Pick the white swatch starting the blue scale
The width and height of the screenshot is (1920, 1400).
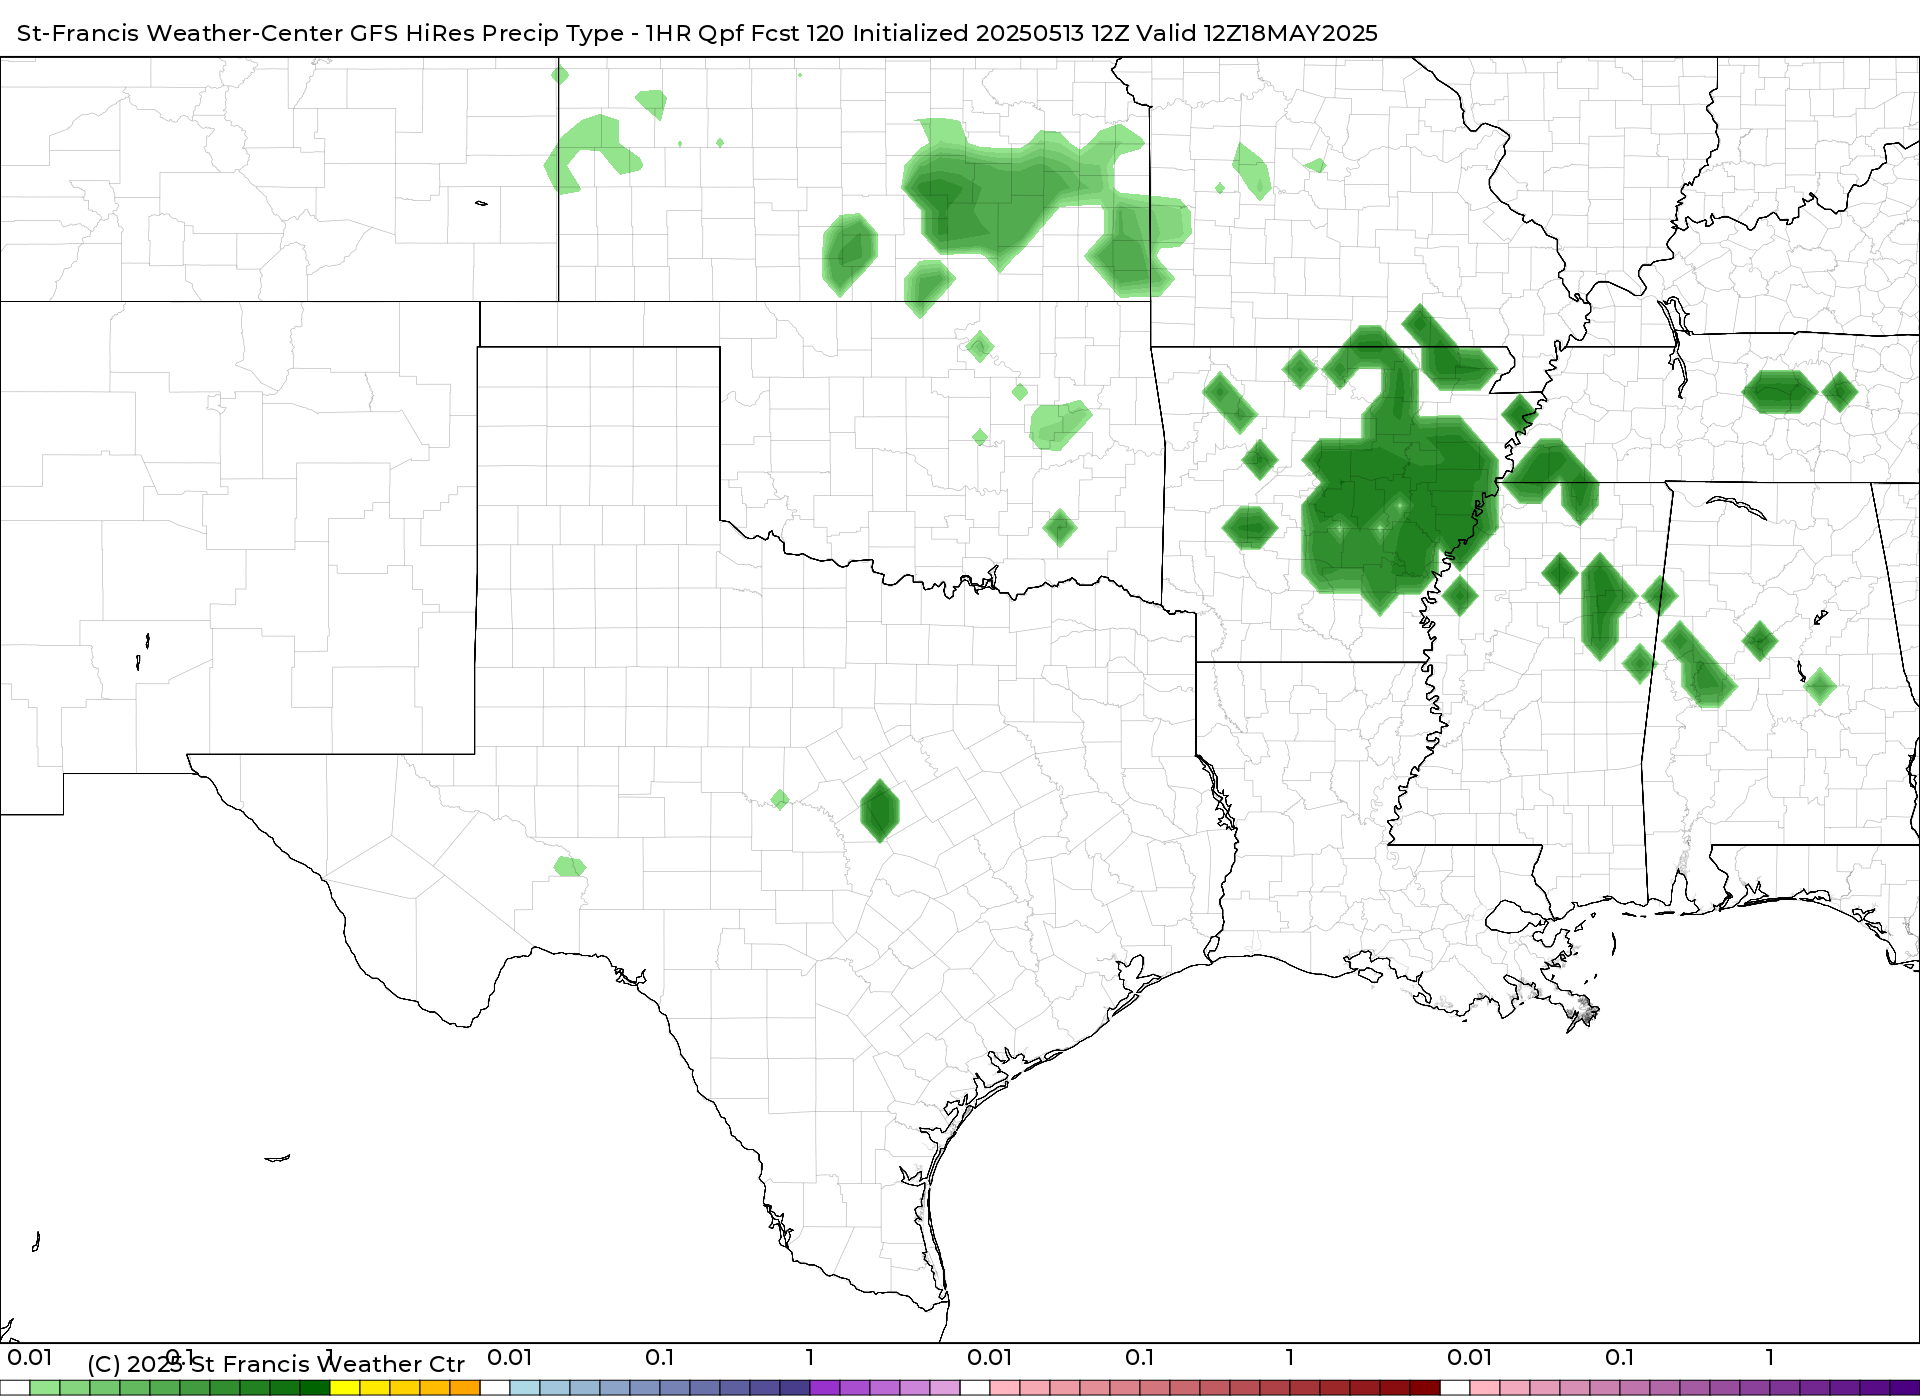495,1388
